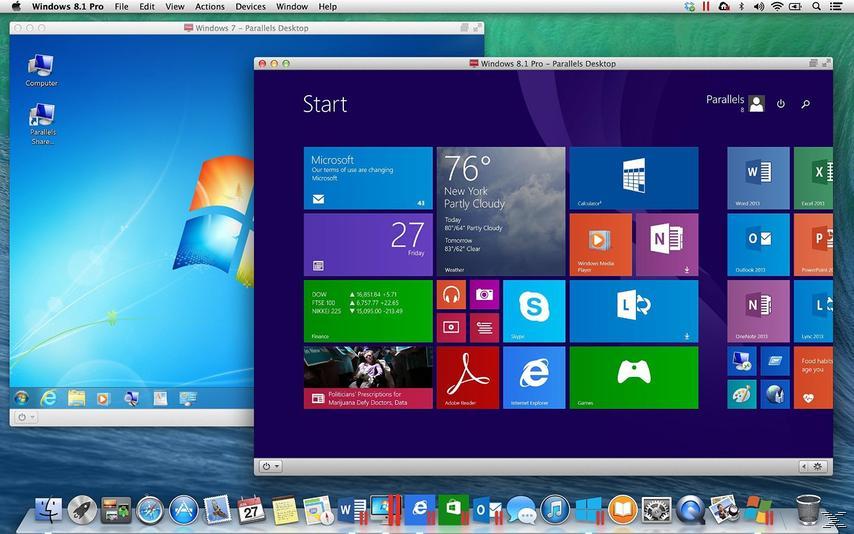Image resolution: width=854 pixels, height=534 pixels.
Task: Open the Apple menu
Action: click(x=16, y=7)
